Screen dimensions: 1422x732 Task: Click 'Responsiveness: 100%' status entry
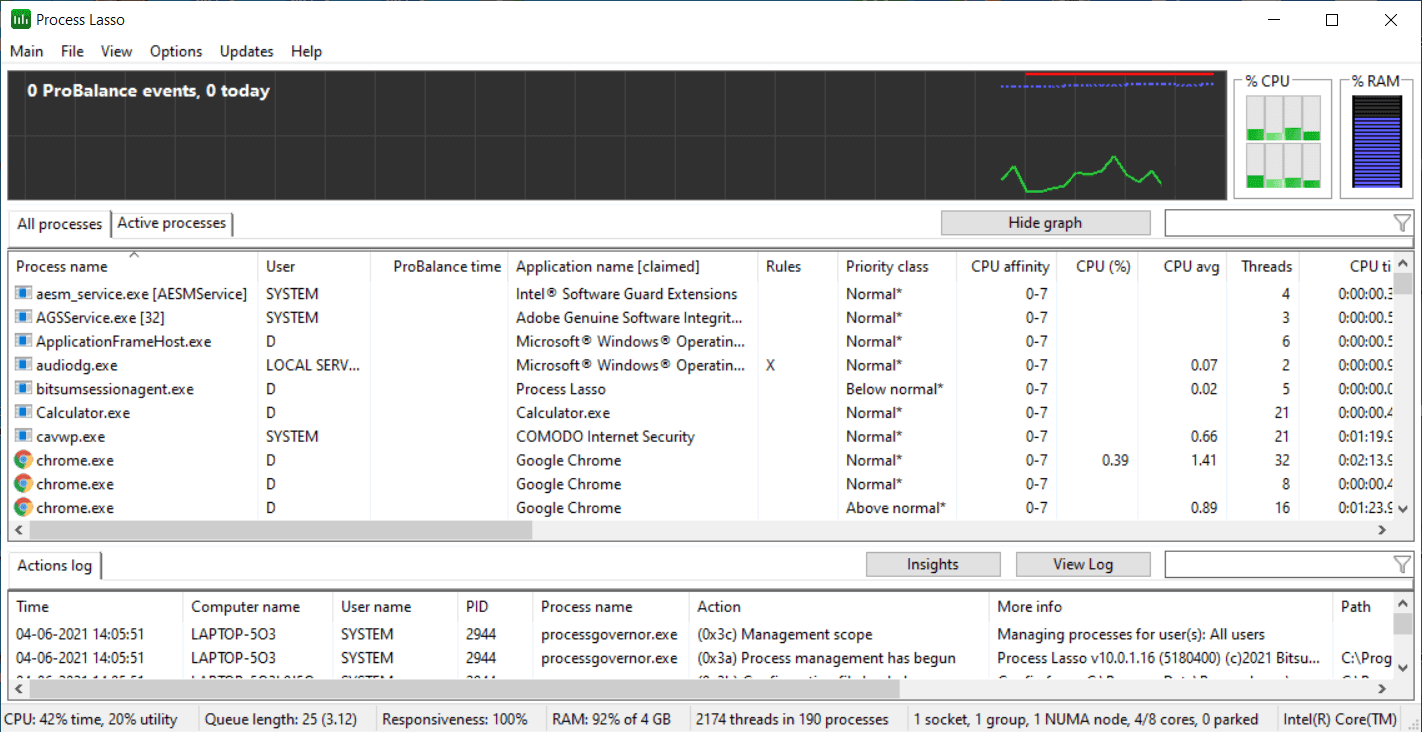455,719
